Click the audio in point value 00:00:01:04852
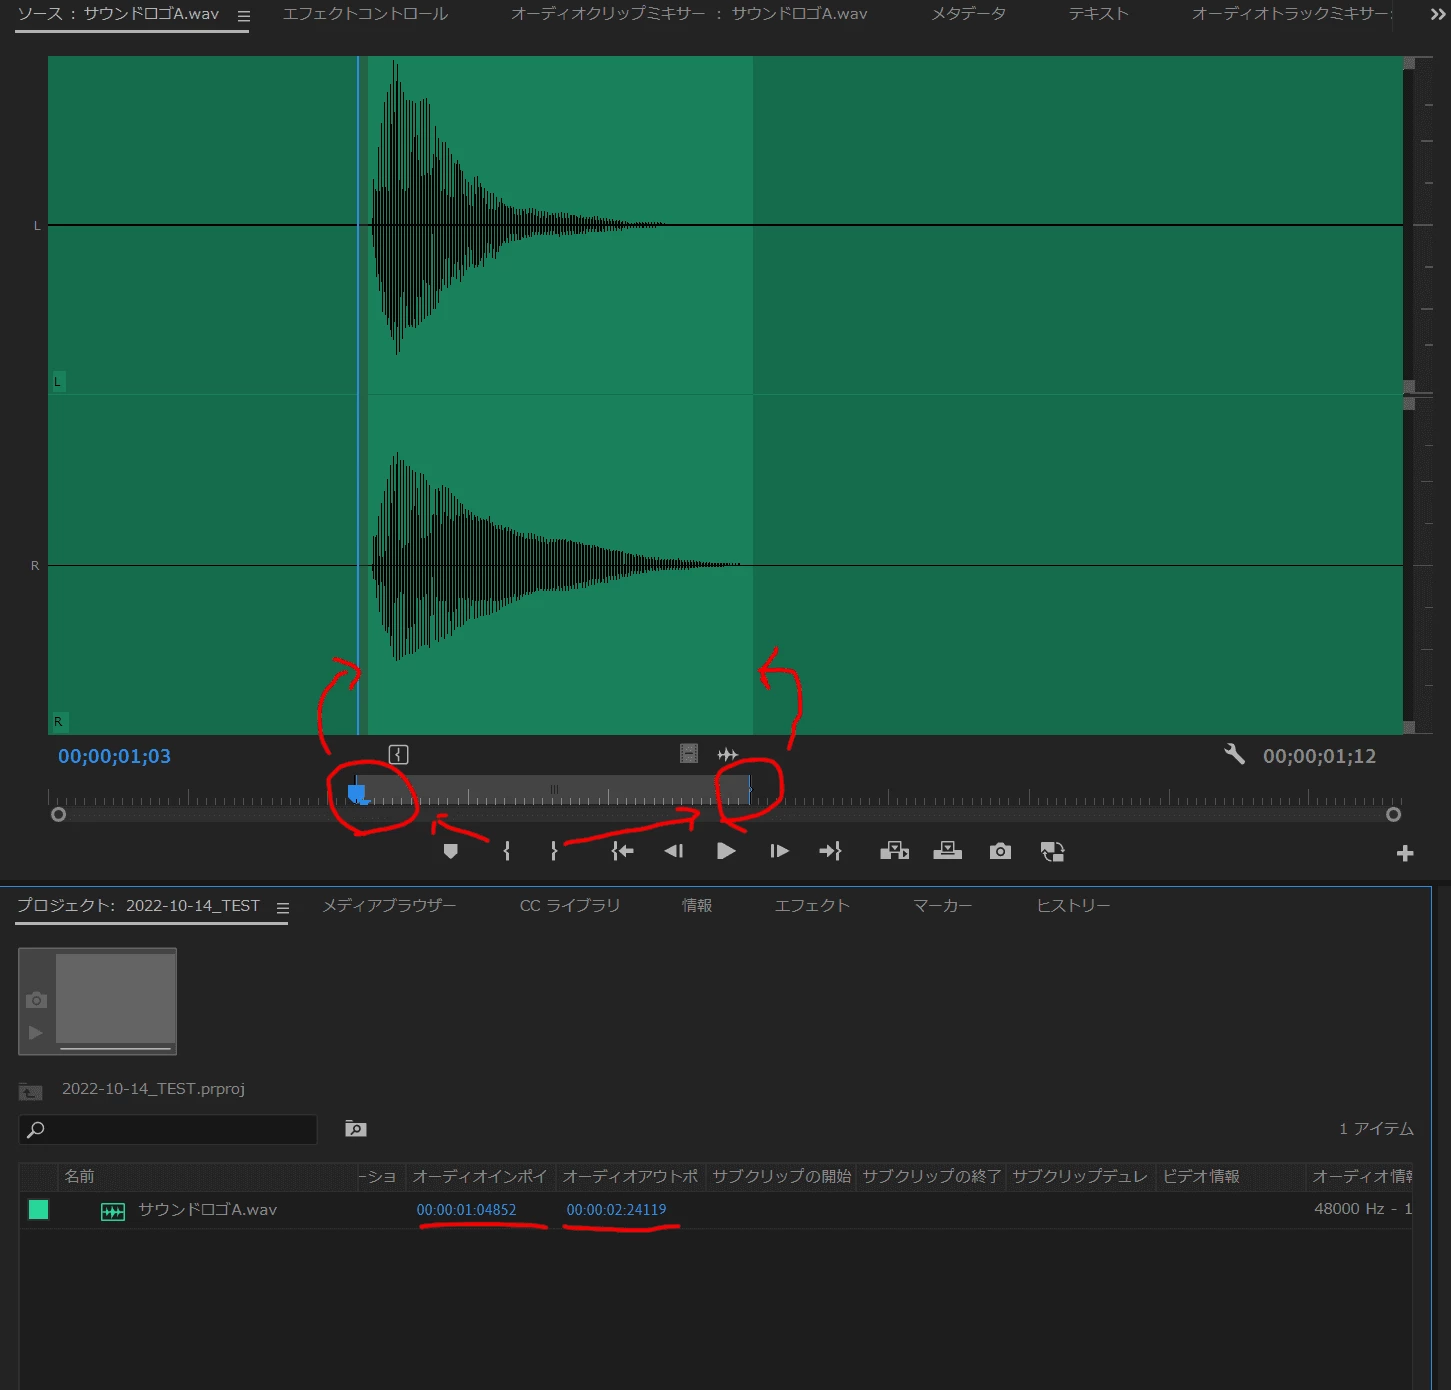The width and height of the screenshot is (1451, 1390). [466, 1210]
